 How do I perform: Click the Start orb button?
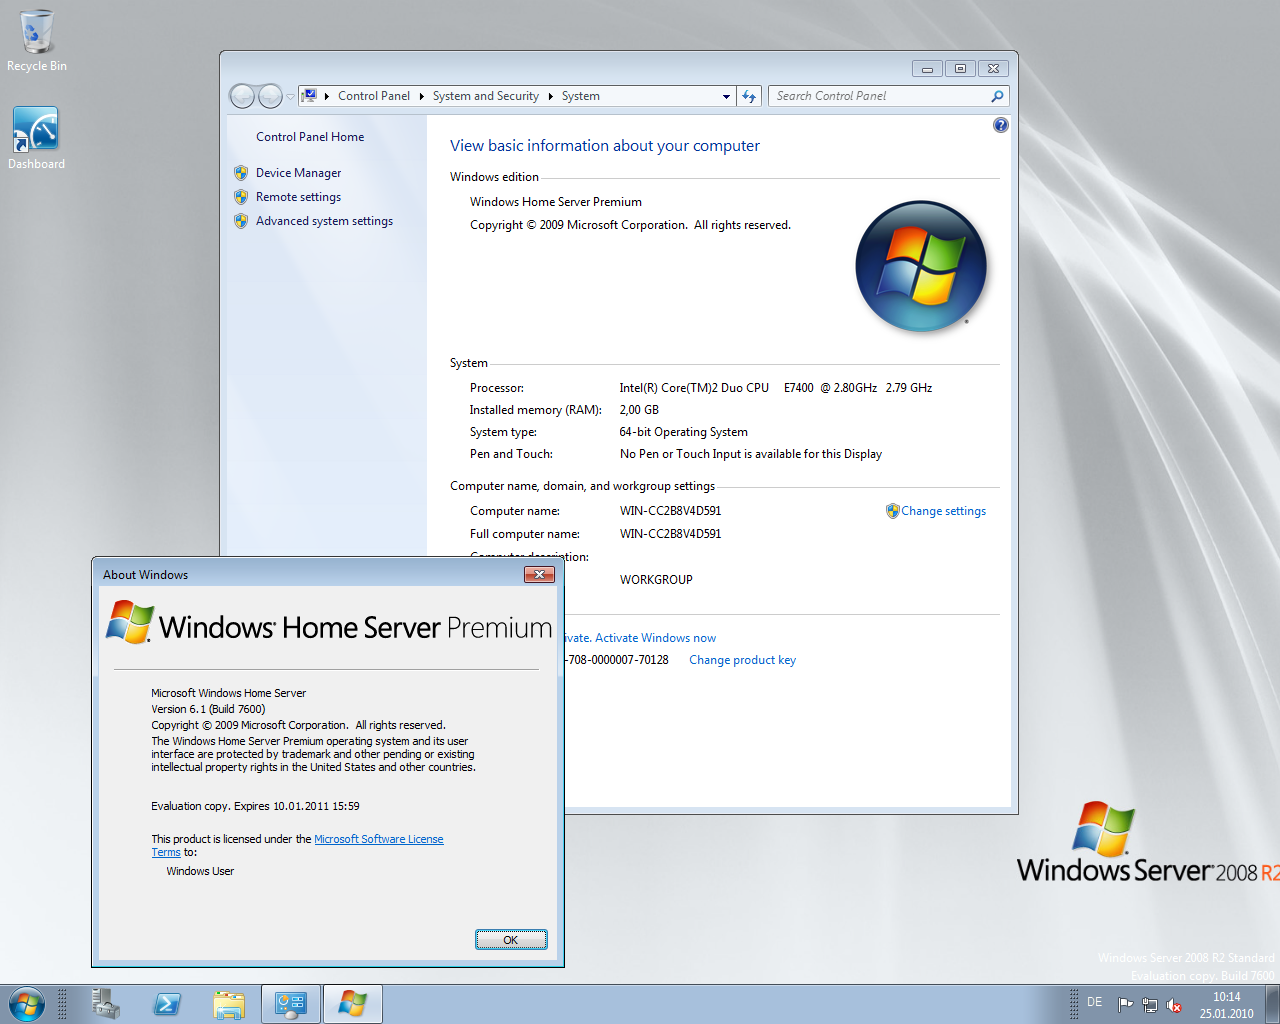27,1004
